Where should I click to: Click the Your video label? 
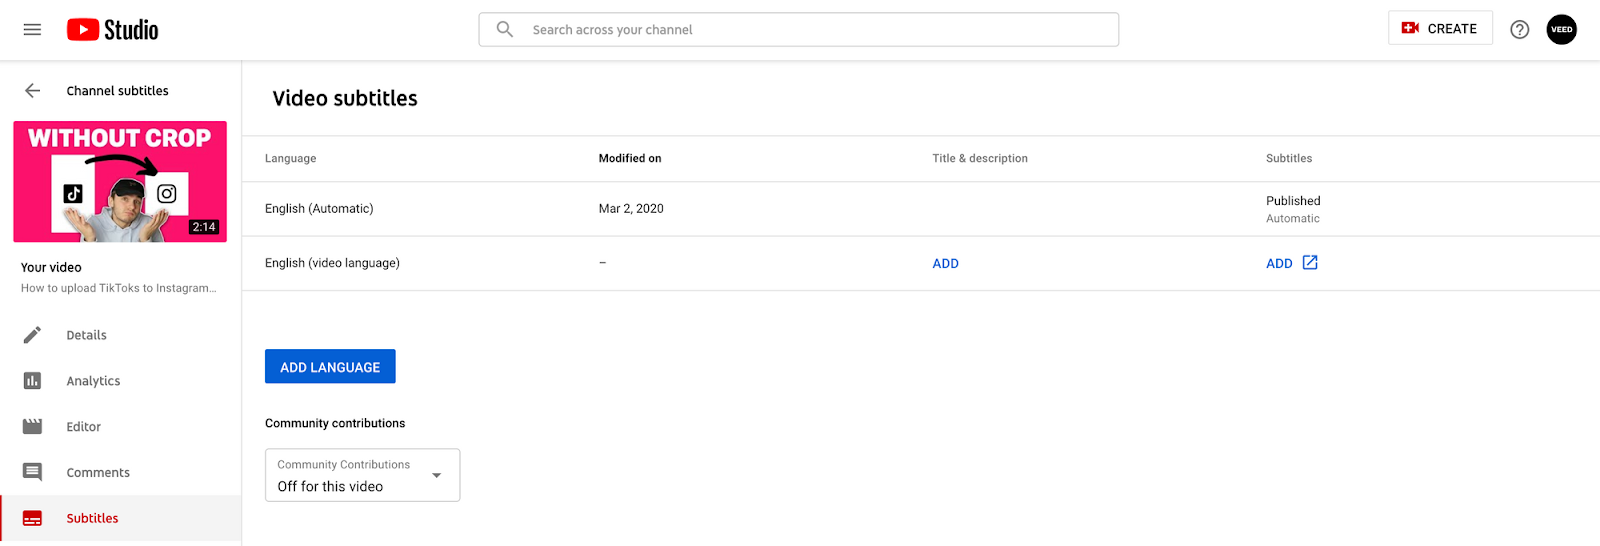click(x=51, y=267)
